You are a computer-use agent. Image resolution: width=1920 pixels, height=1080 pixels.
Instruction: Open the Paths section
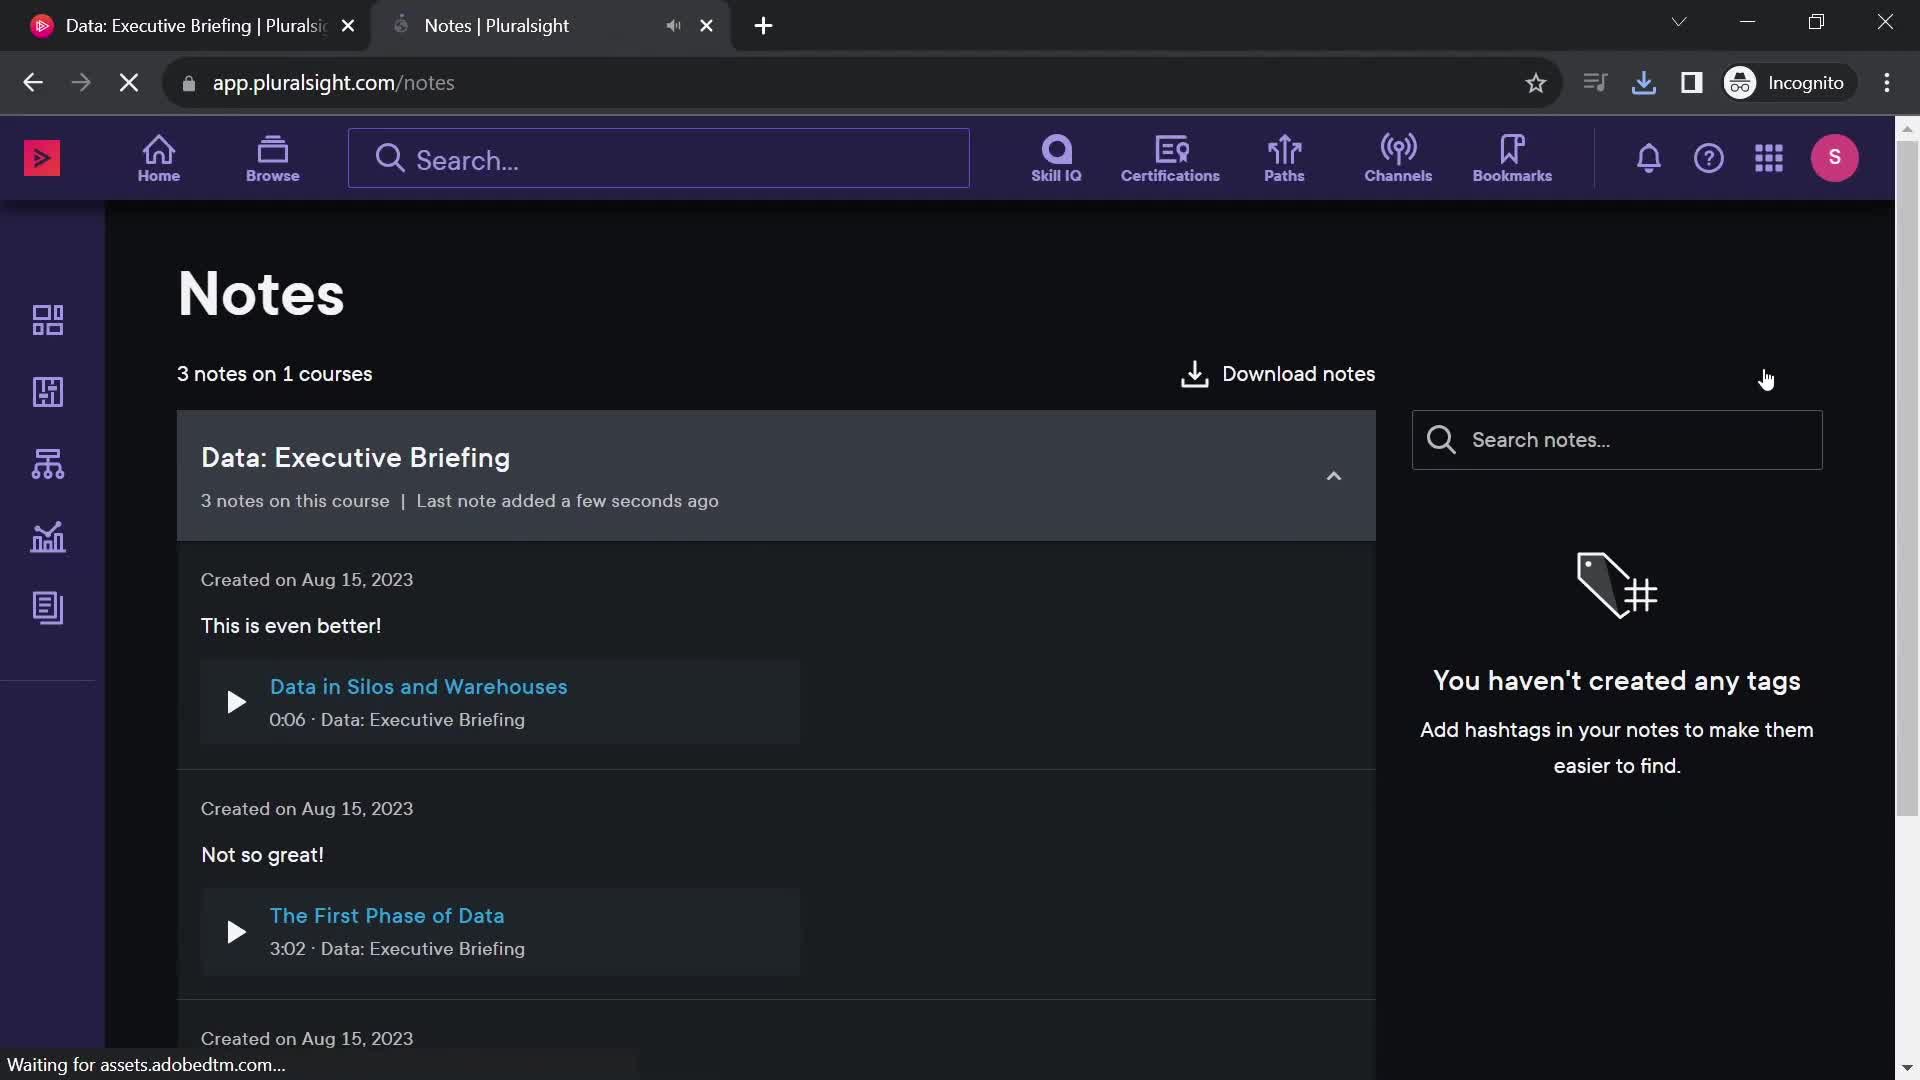(x=1284, y=158)
